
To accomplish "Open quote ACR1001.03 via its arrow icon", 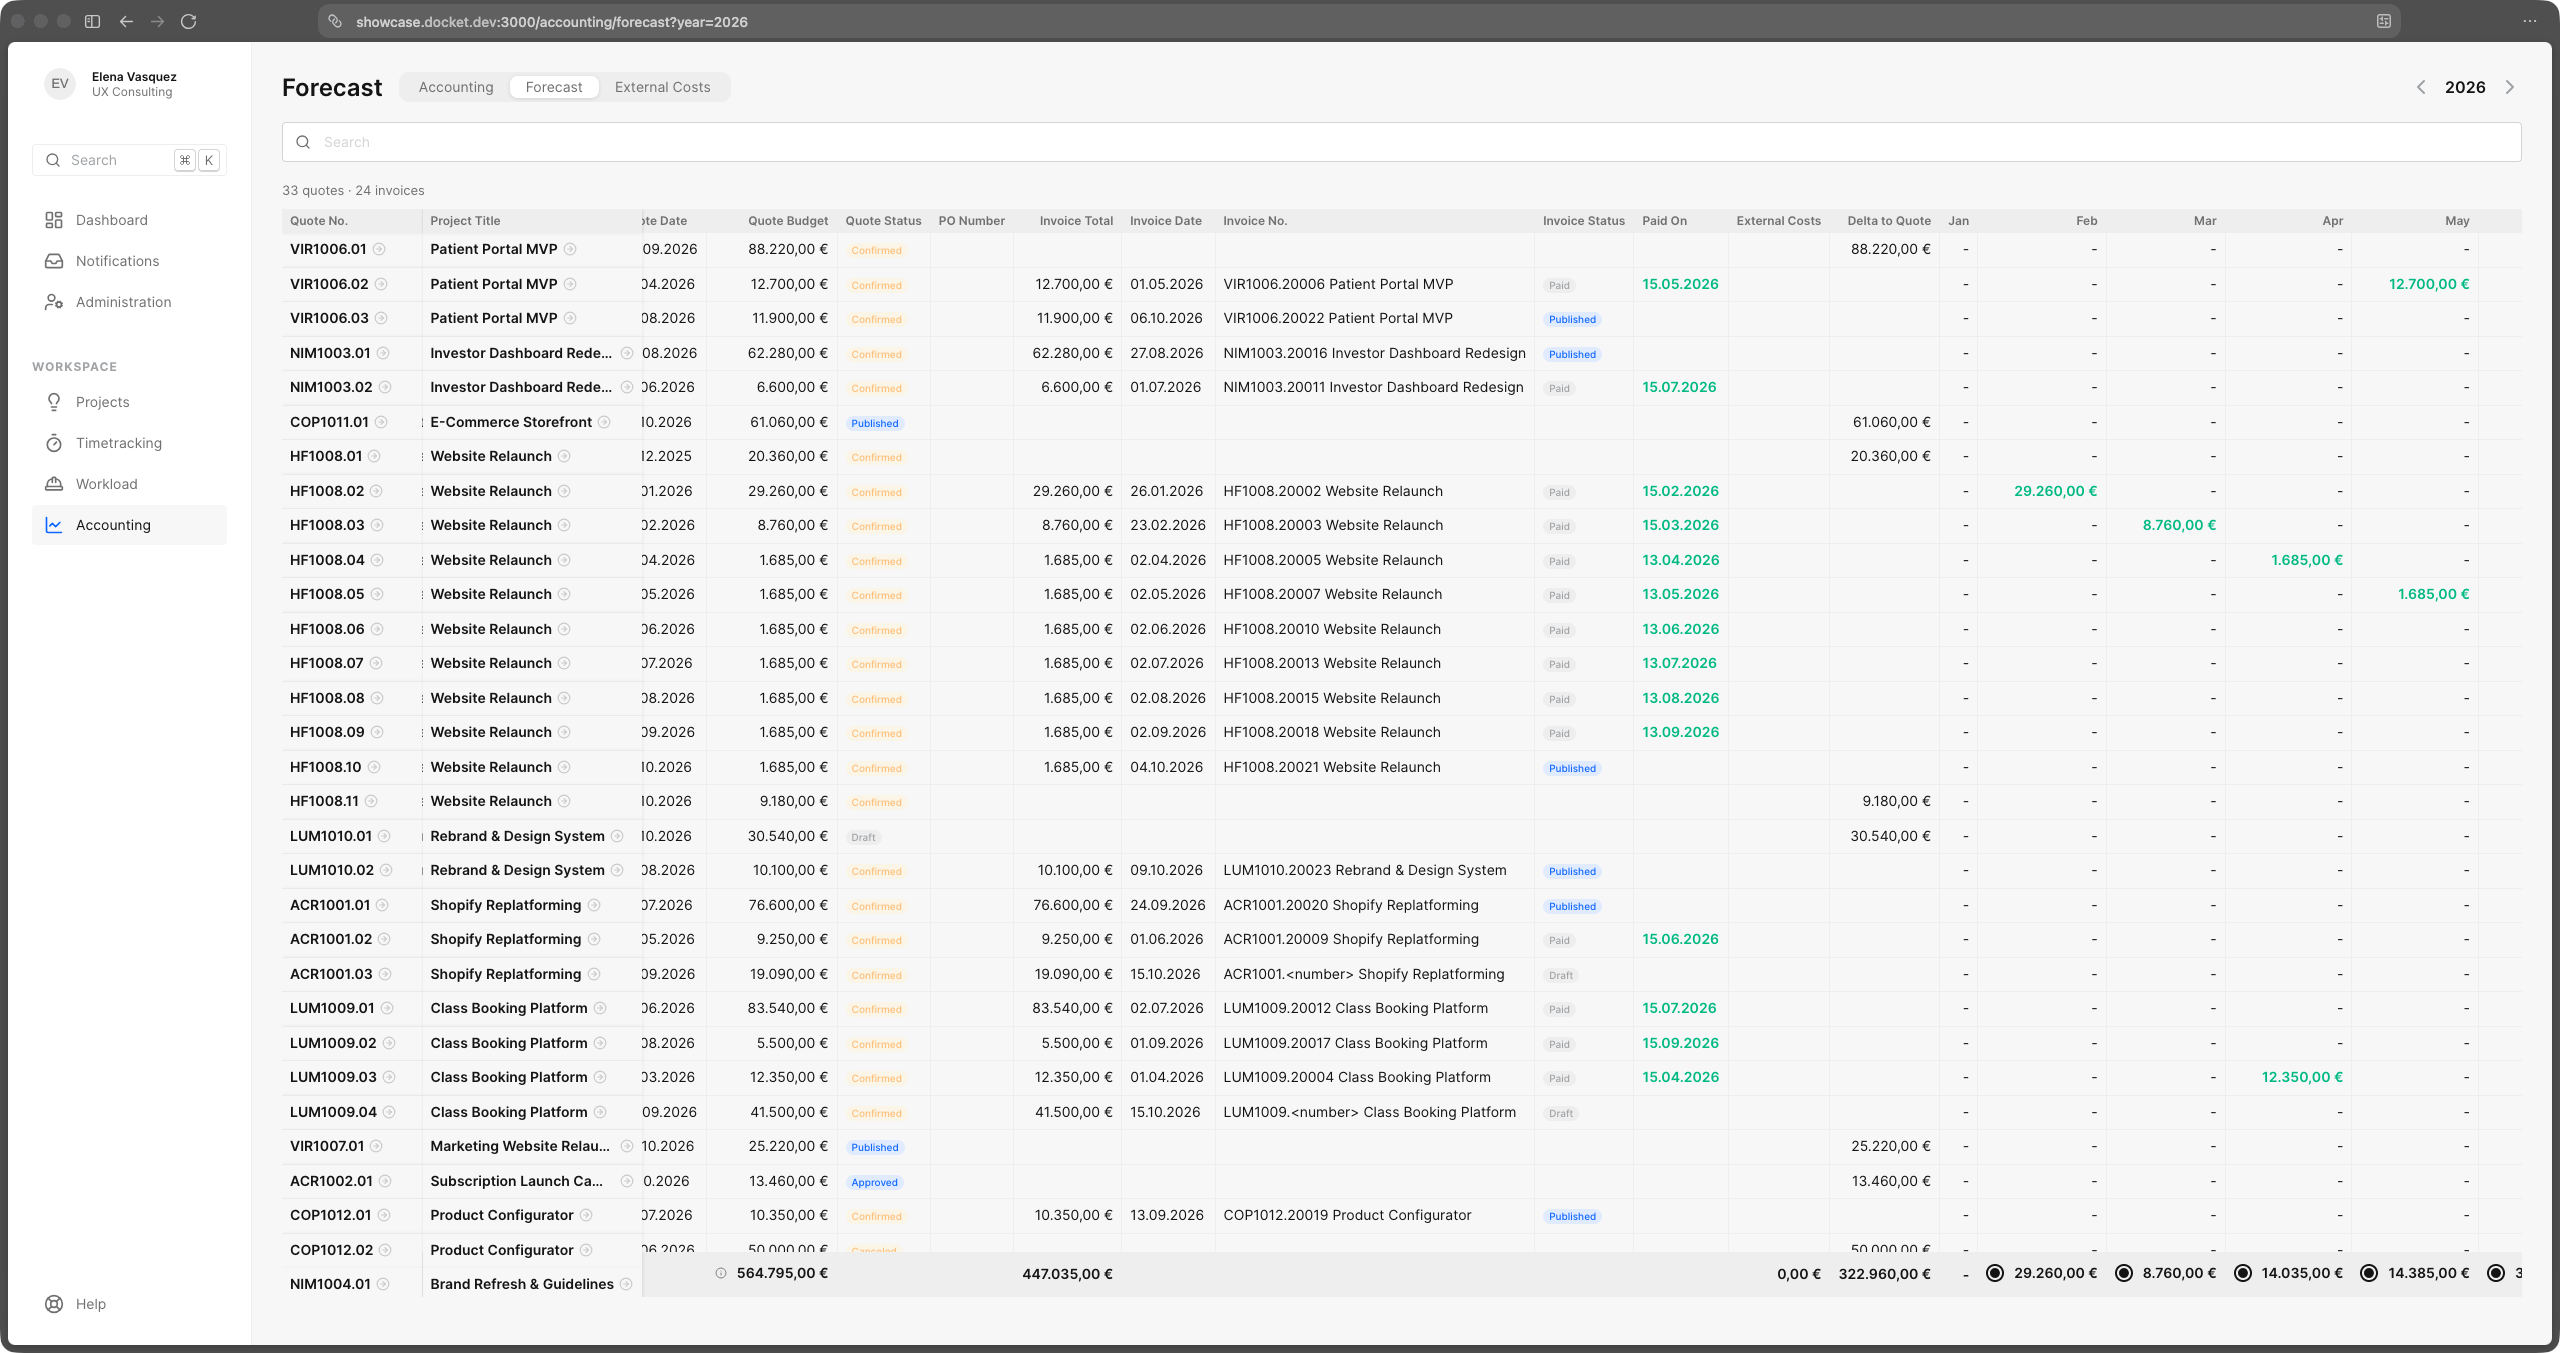I will click(x=385, y=974).
